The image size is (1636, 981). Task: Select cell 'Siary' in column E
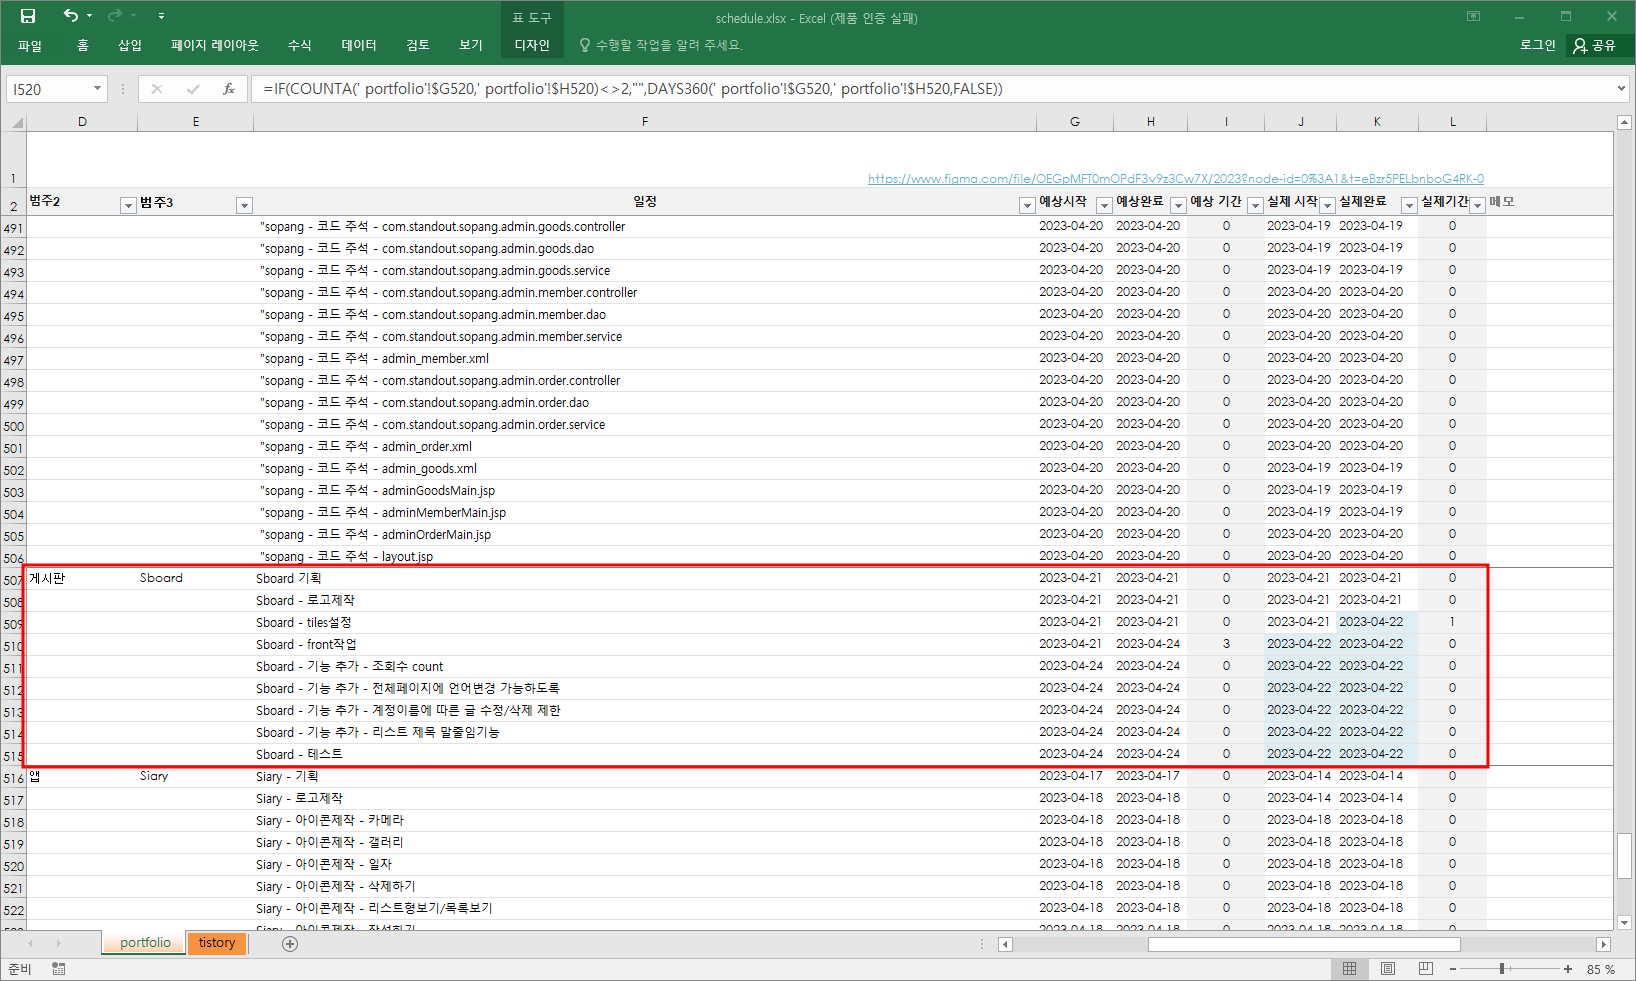195,777
